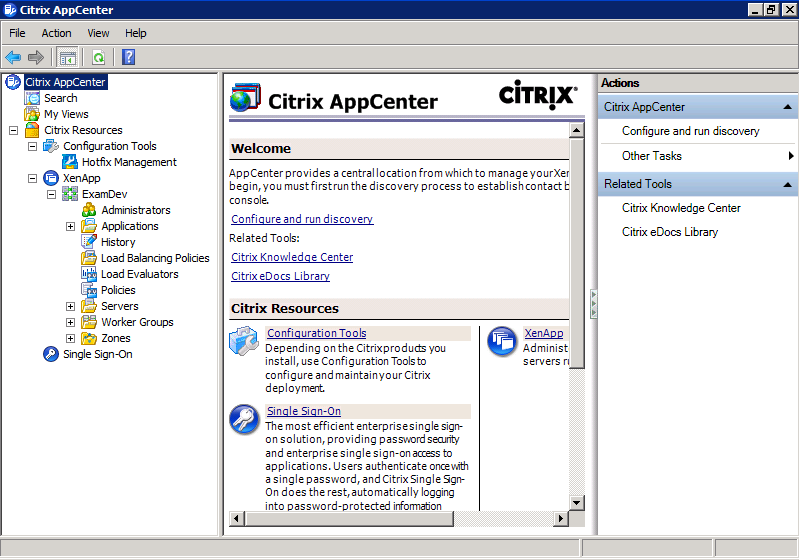The height and width of the screenshot is (560, 799).
Task: Click the Administrators icon in tree
Action: point(90,210)
